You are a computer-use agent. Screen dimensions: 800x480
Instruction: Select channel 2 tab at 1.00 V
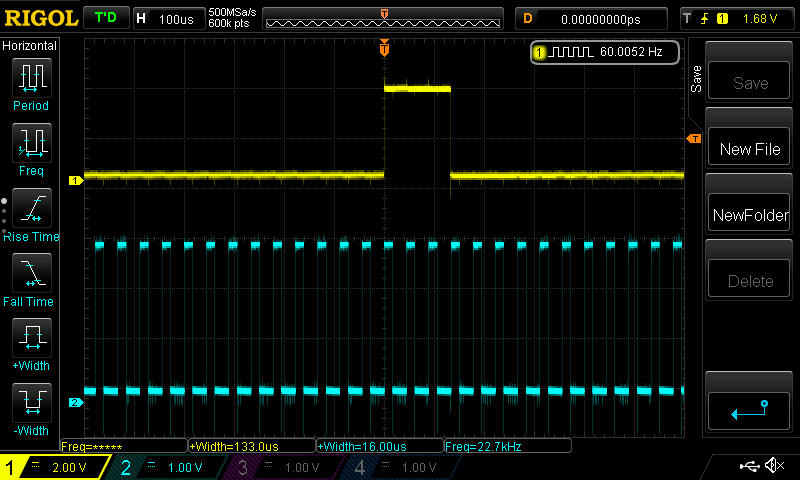tap(168, 467)
